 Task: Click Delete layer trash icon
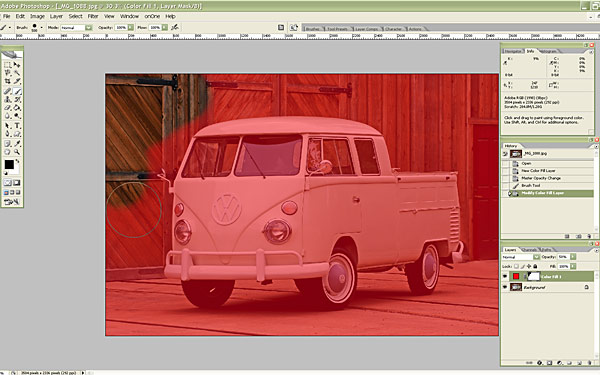click(589, 363)
